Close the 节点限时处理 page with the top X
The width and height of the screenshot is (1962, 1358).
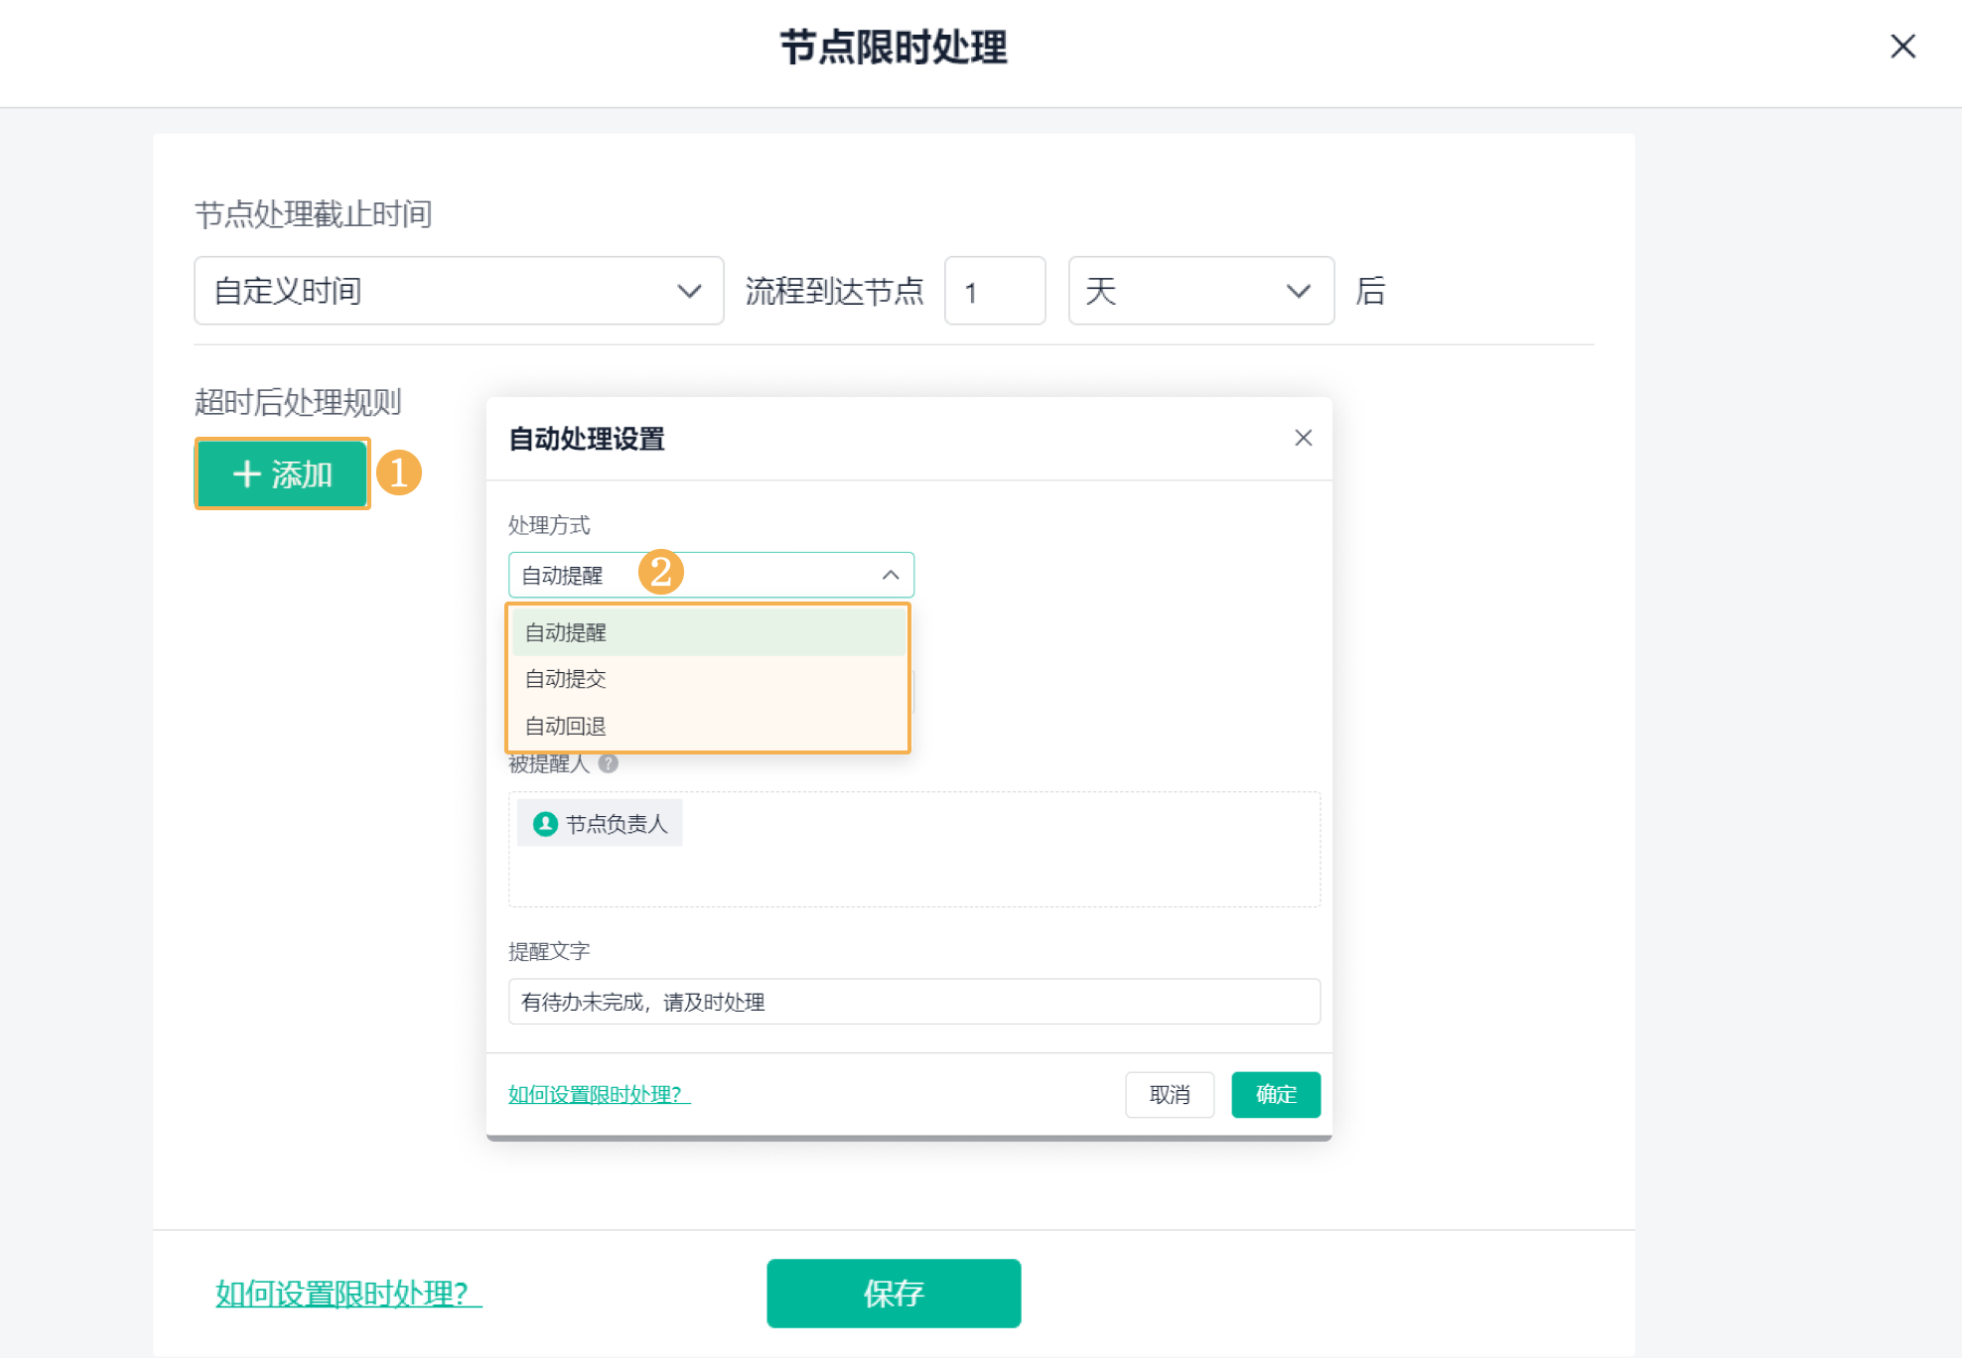coord(1902,46)
